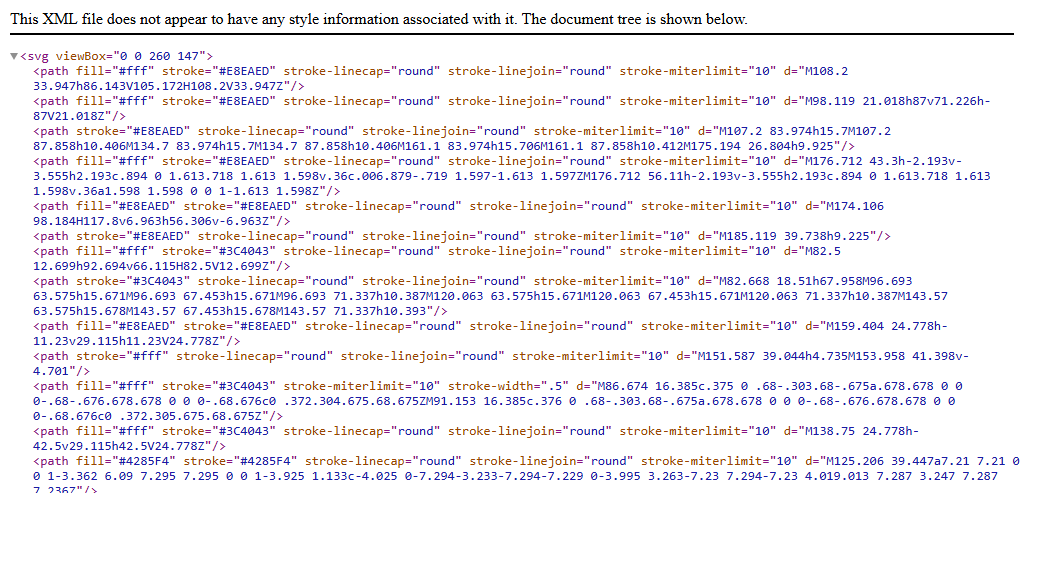
Task: Click the style information notice text
Action: (x=378, y=19)
